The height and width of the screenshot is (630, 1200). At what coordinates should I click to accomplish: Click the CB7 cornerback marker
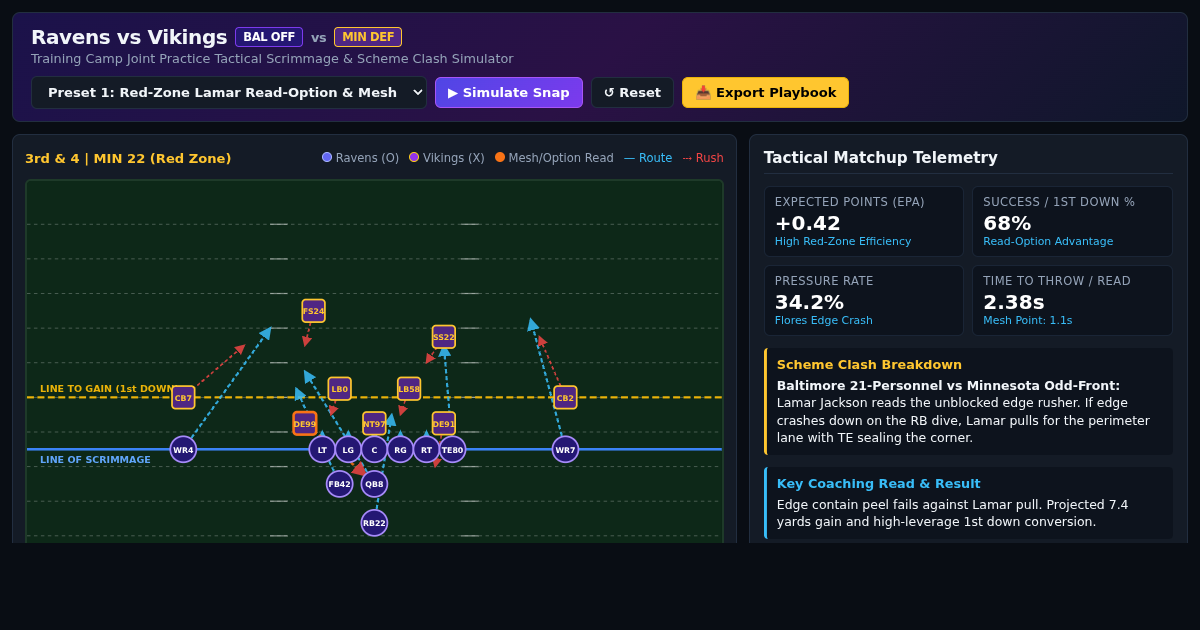(x=183, y=398)
